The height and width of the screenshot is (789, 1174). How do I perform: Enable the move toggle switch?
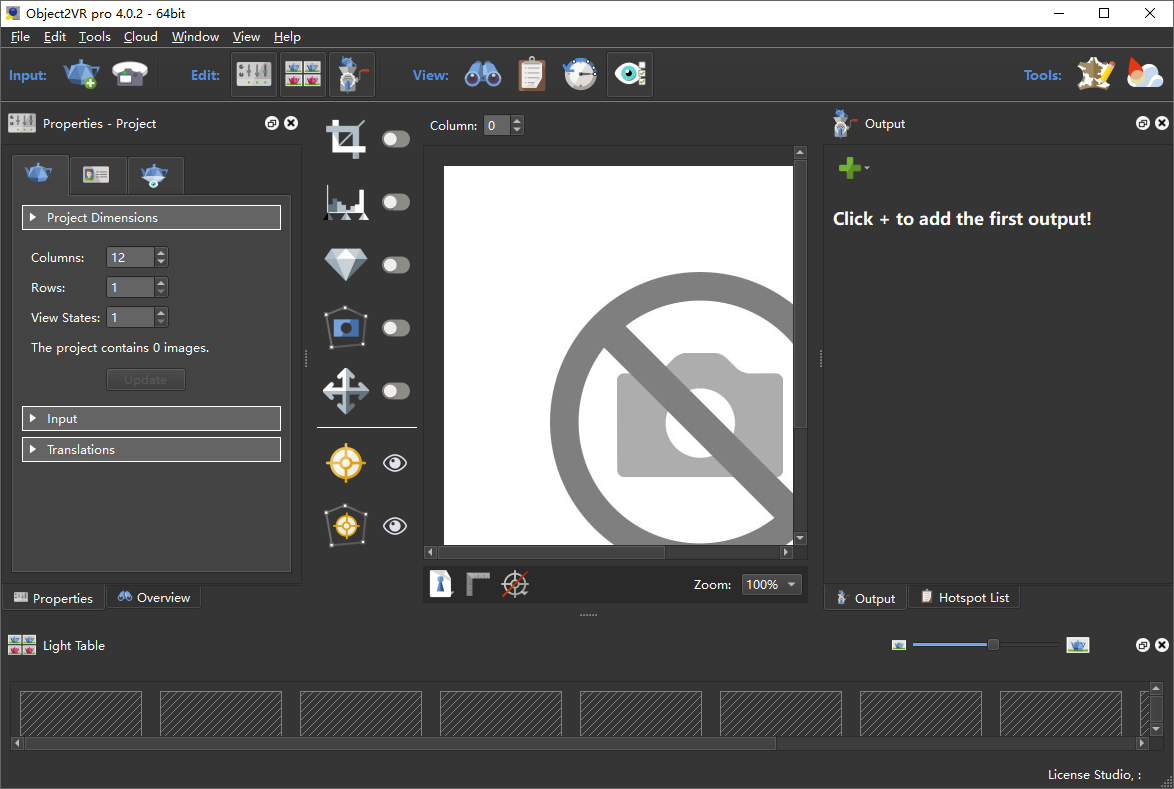(x=396, y=391)
